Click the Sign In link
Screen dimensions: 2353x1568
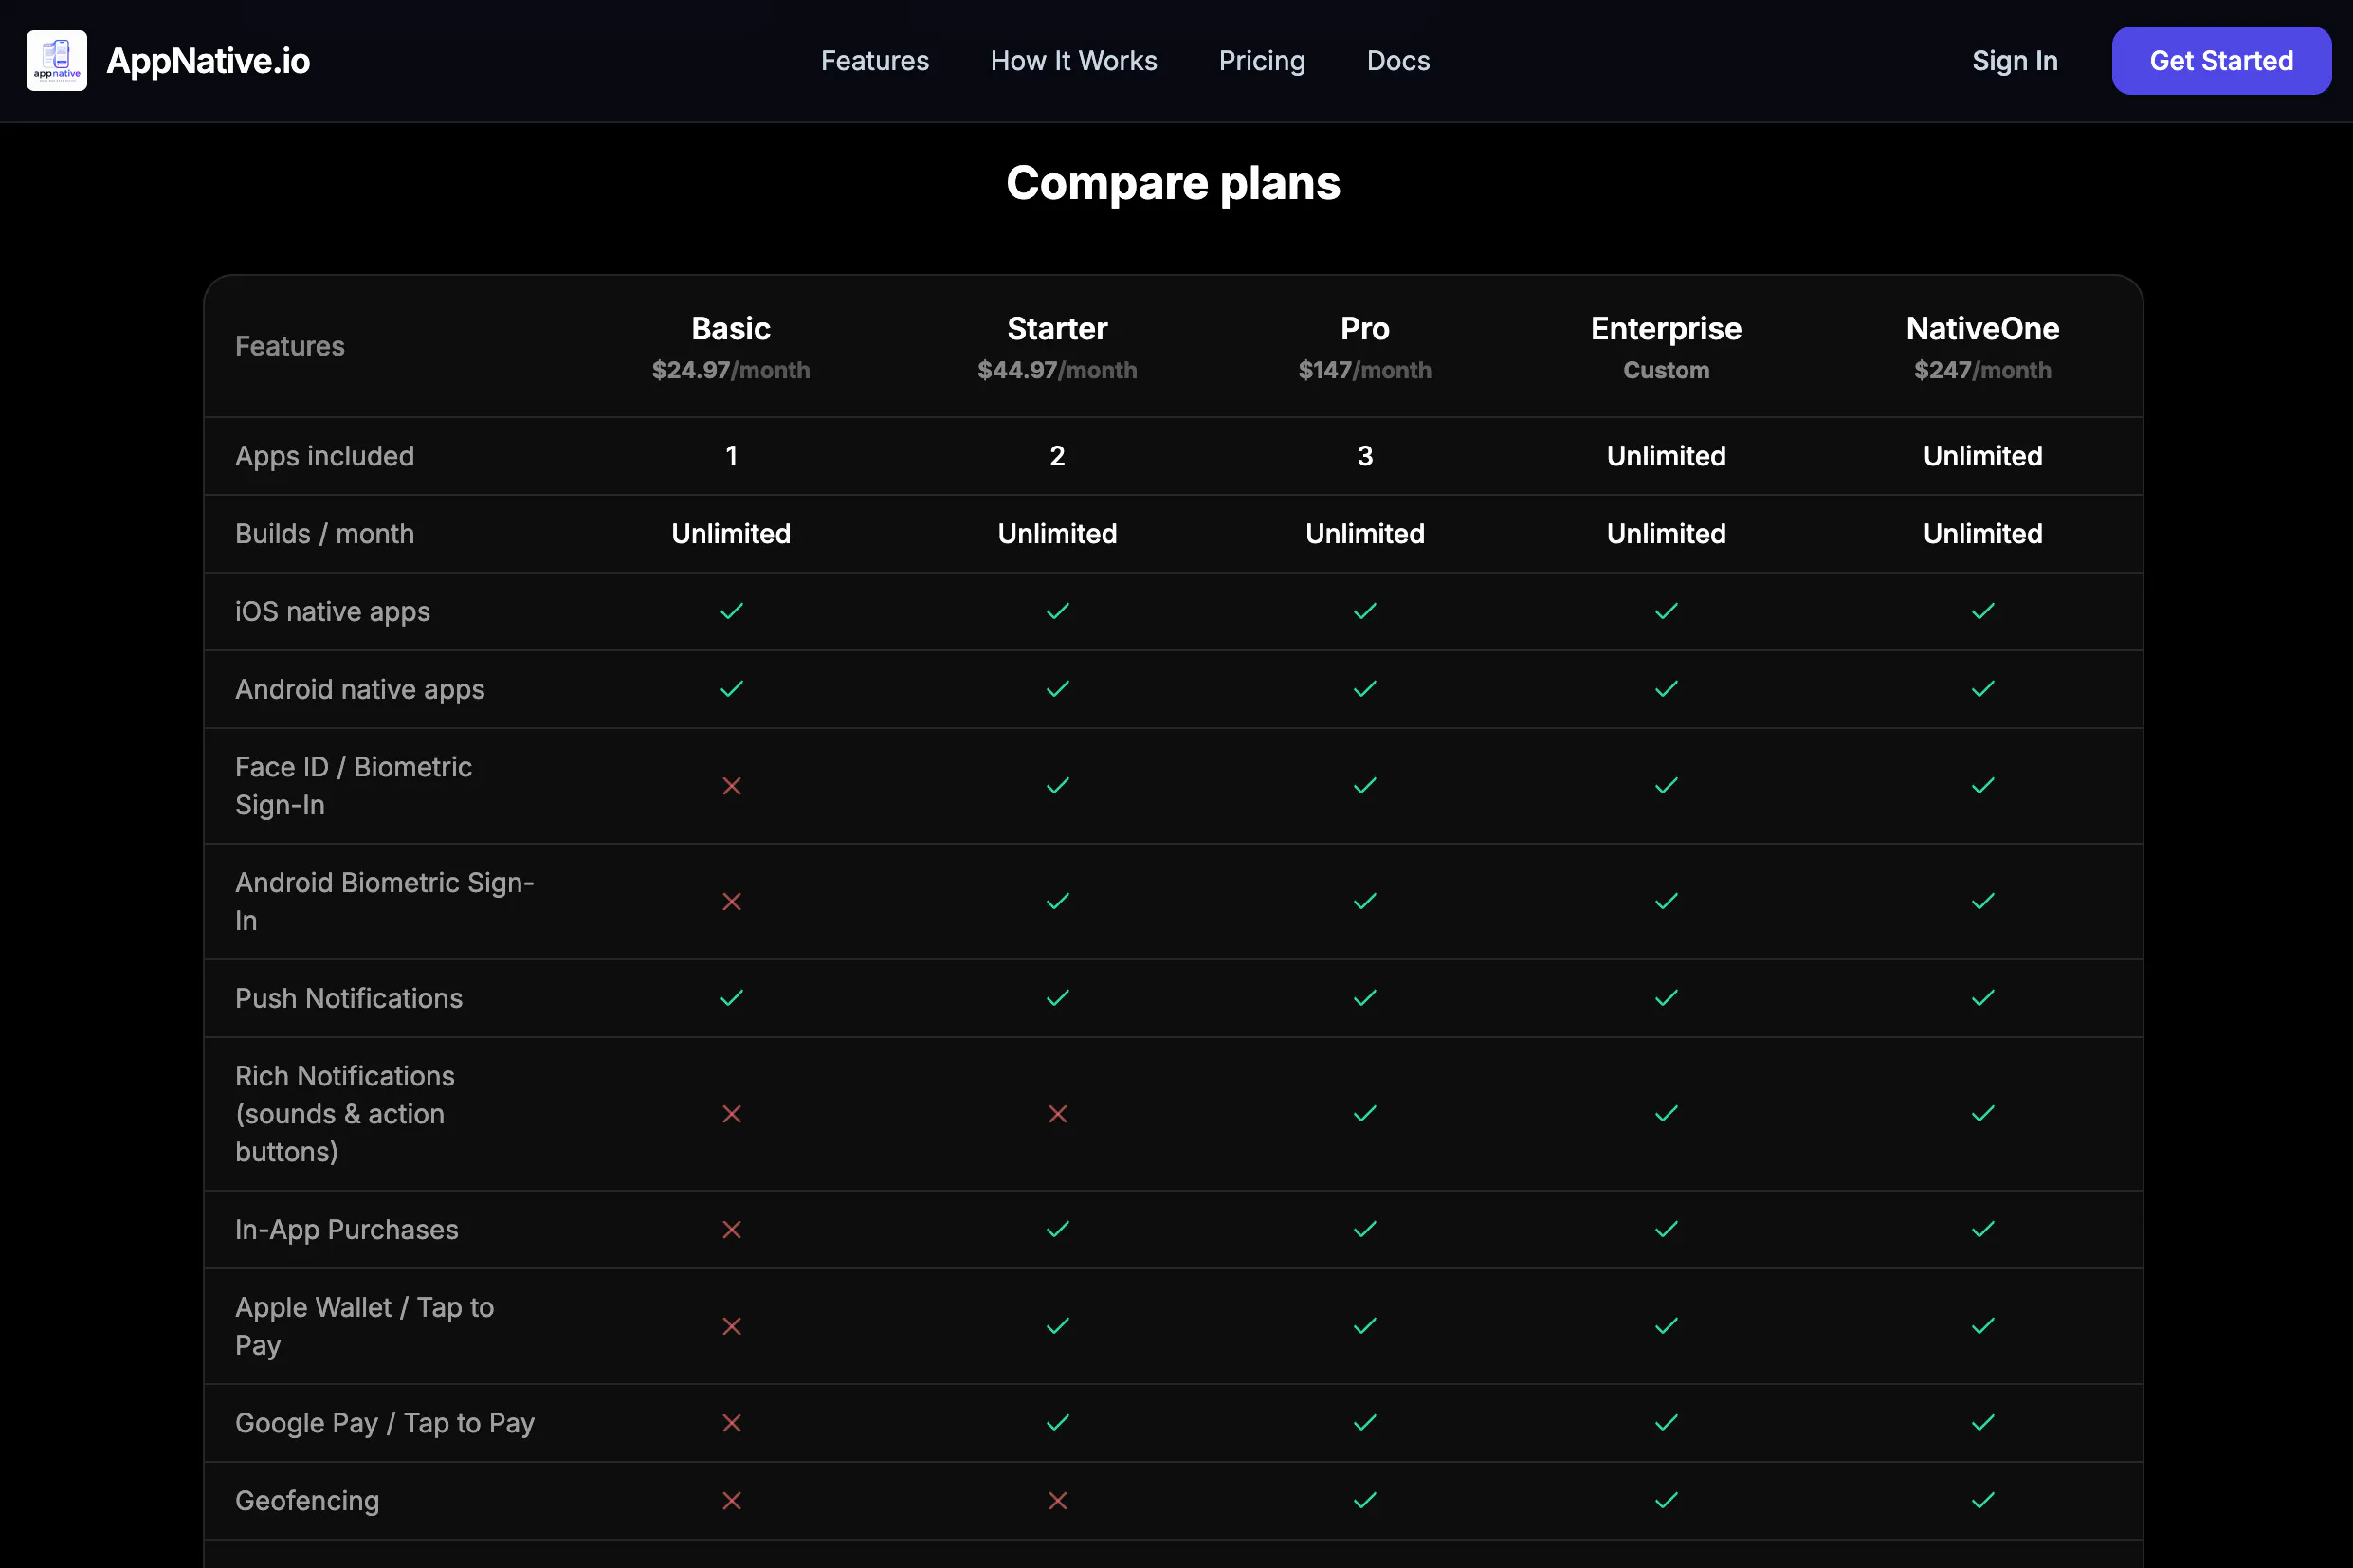click(x=2014, y=61)
